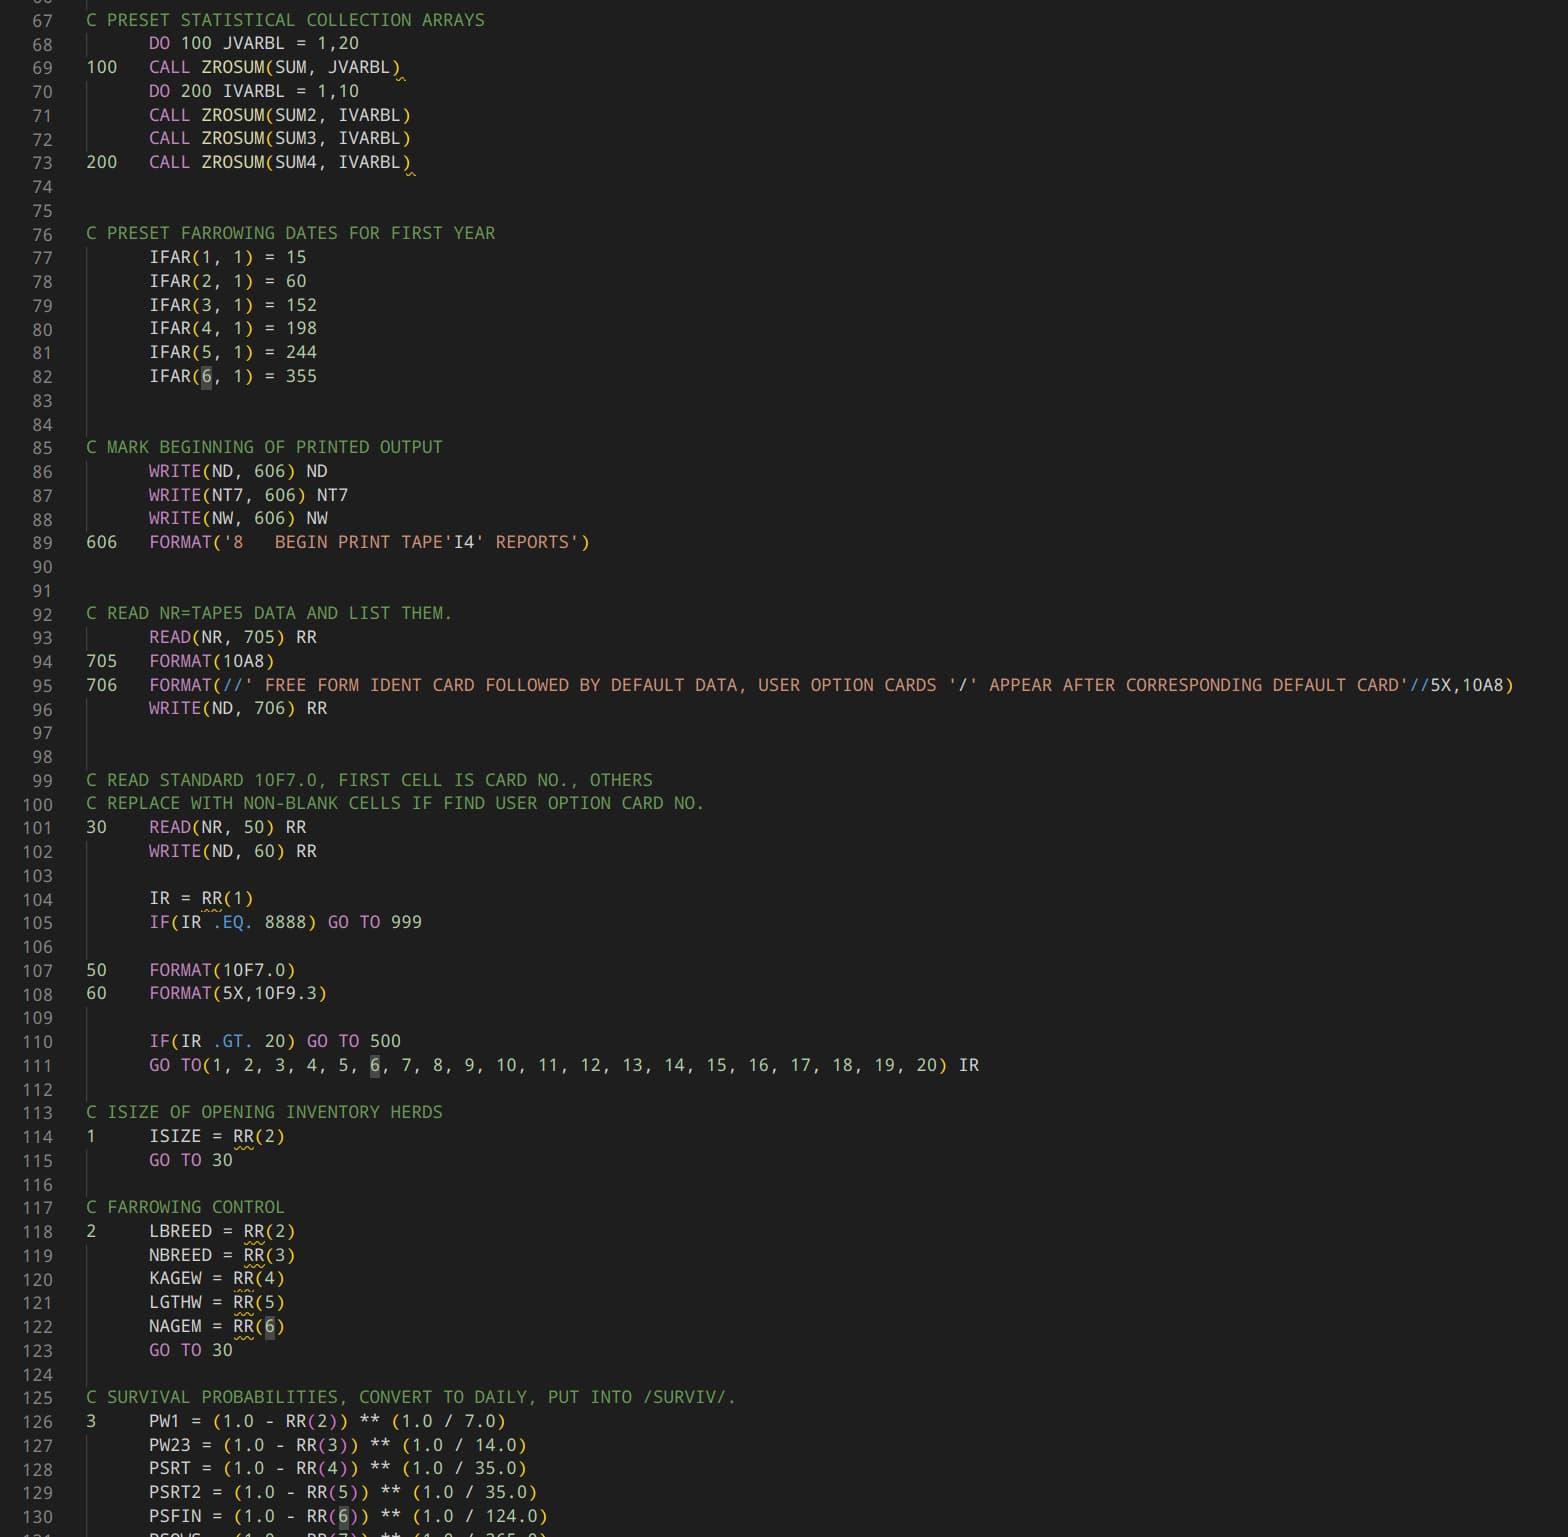Viewport: 1568px width, 1537px height.
Task: Click 'CALL ZROSUM(SUM4, IVARBL)' line
Action: coord(280,162)
